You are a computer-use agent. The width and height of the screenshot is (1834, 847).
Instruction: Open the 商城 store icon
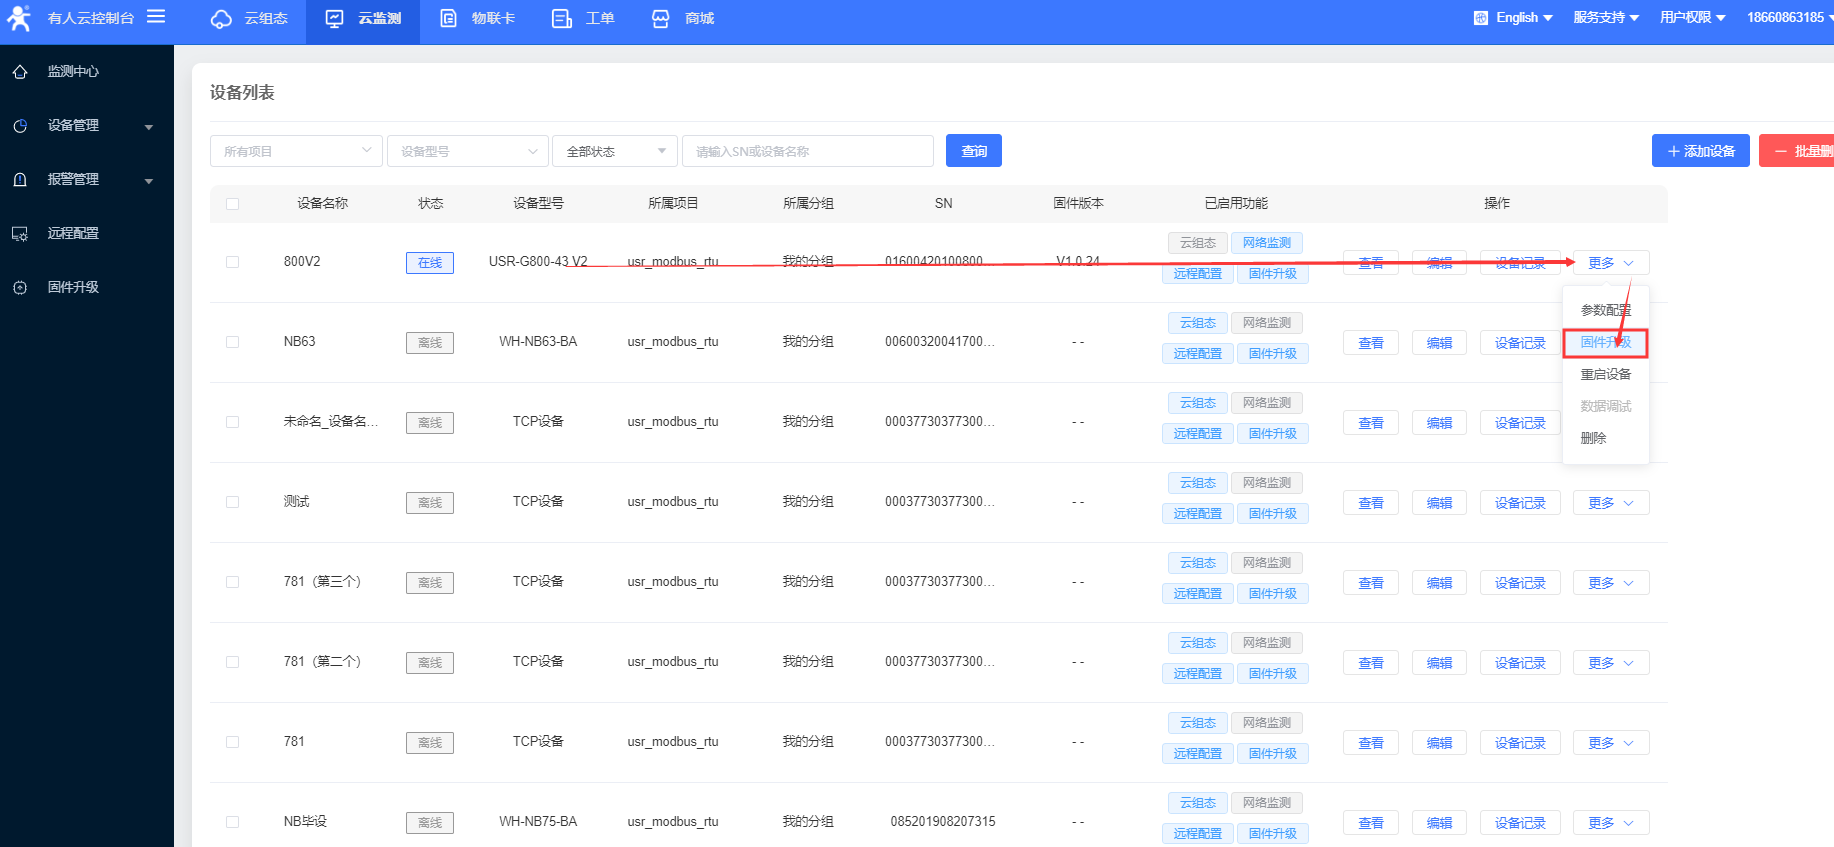661,19
